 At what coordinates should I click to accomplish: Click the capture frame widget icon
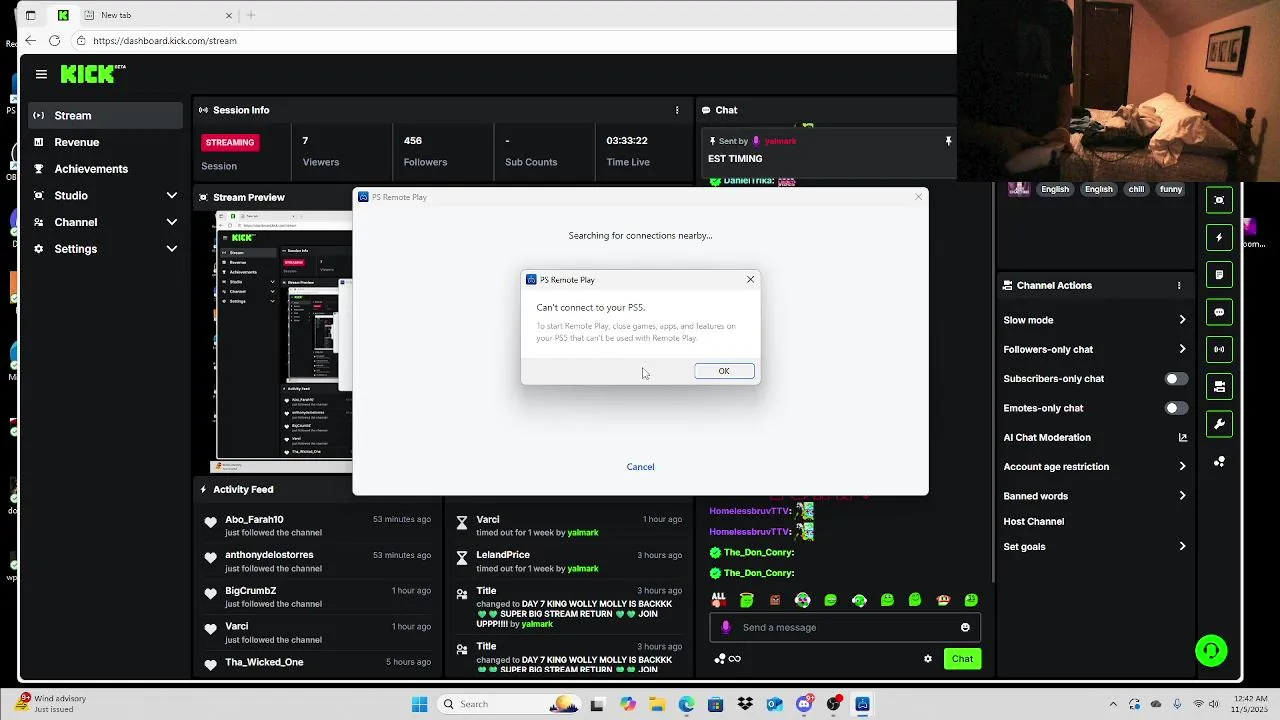click(1219, 200)
